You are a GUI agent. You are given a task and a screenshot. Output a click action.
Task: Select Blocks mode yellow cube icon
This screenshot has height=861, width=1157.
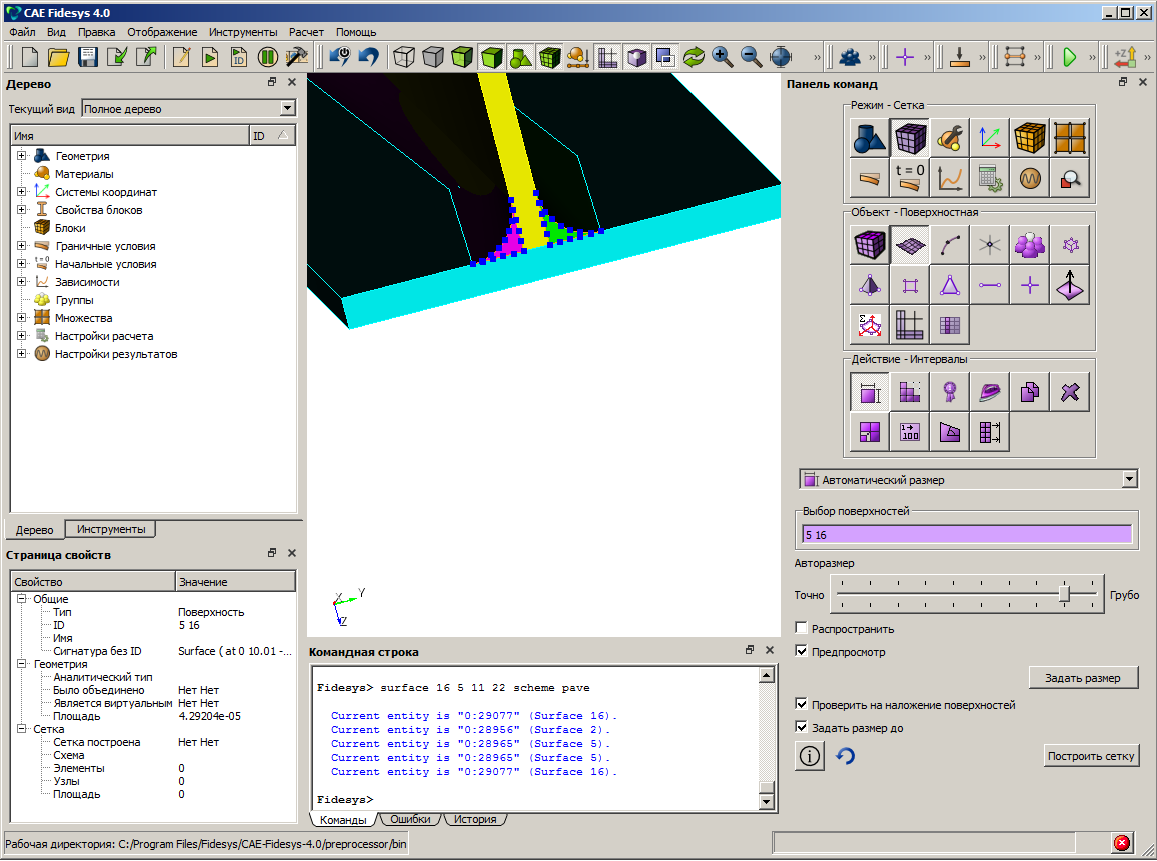1029,138
